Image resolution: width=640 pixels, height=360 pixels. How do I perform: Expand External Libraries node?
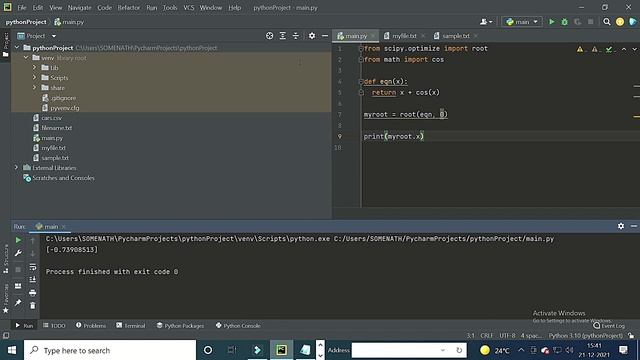coord(16,167)
